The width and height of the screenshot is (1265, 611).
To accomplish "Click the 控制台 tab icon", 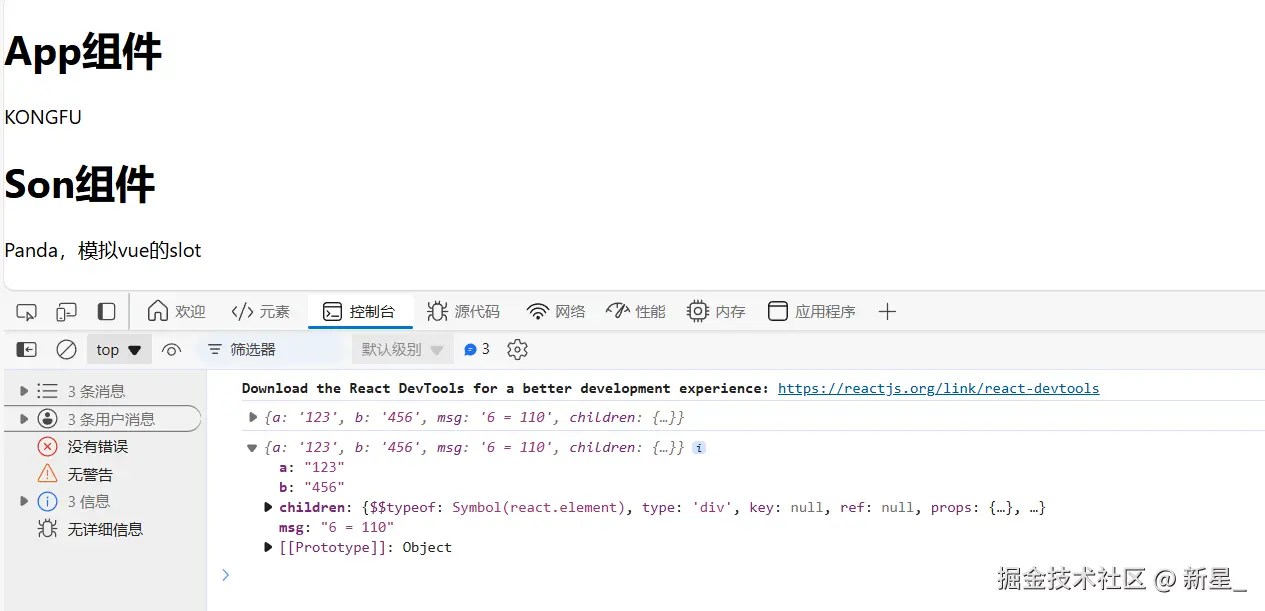I will (333, 312).
